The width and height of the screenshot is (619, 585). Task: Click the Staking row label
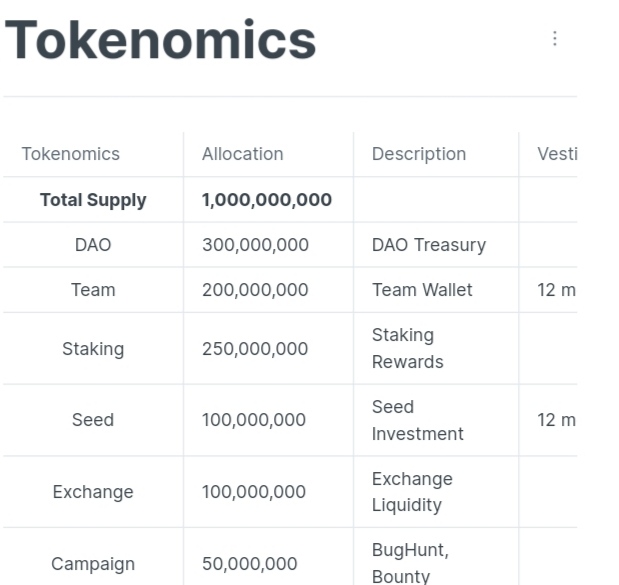click(x=93, y=349)
